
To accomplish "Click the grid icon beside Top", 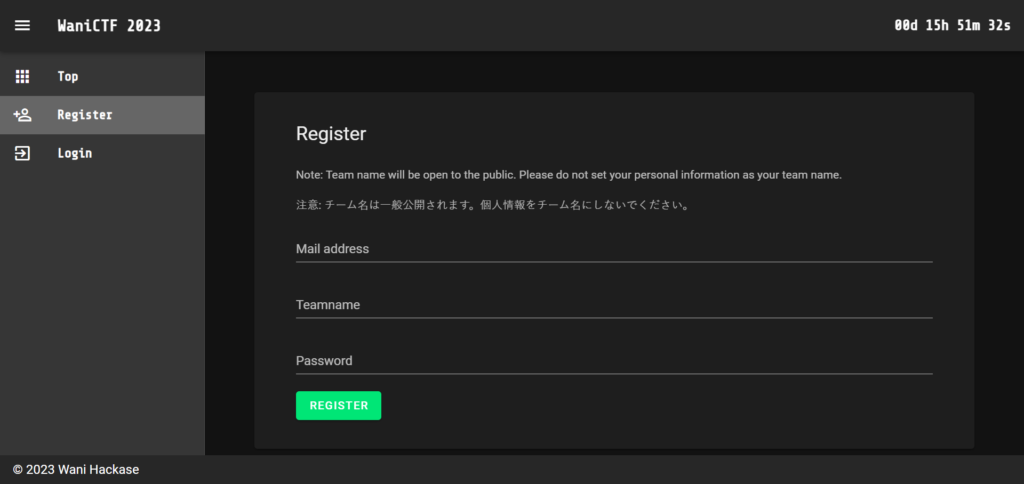I will point(22,76).
